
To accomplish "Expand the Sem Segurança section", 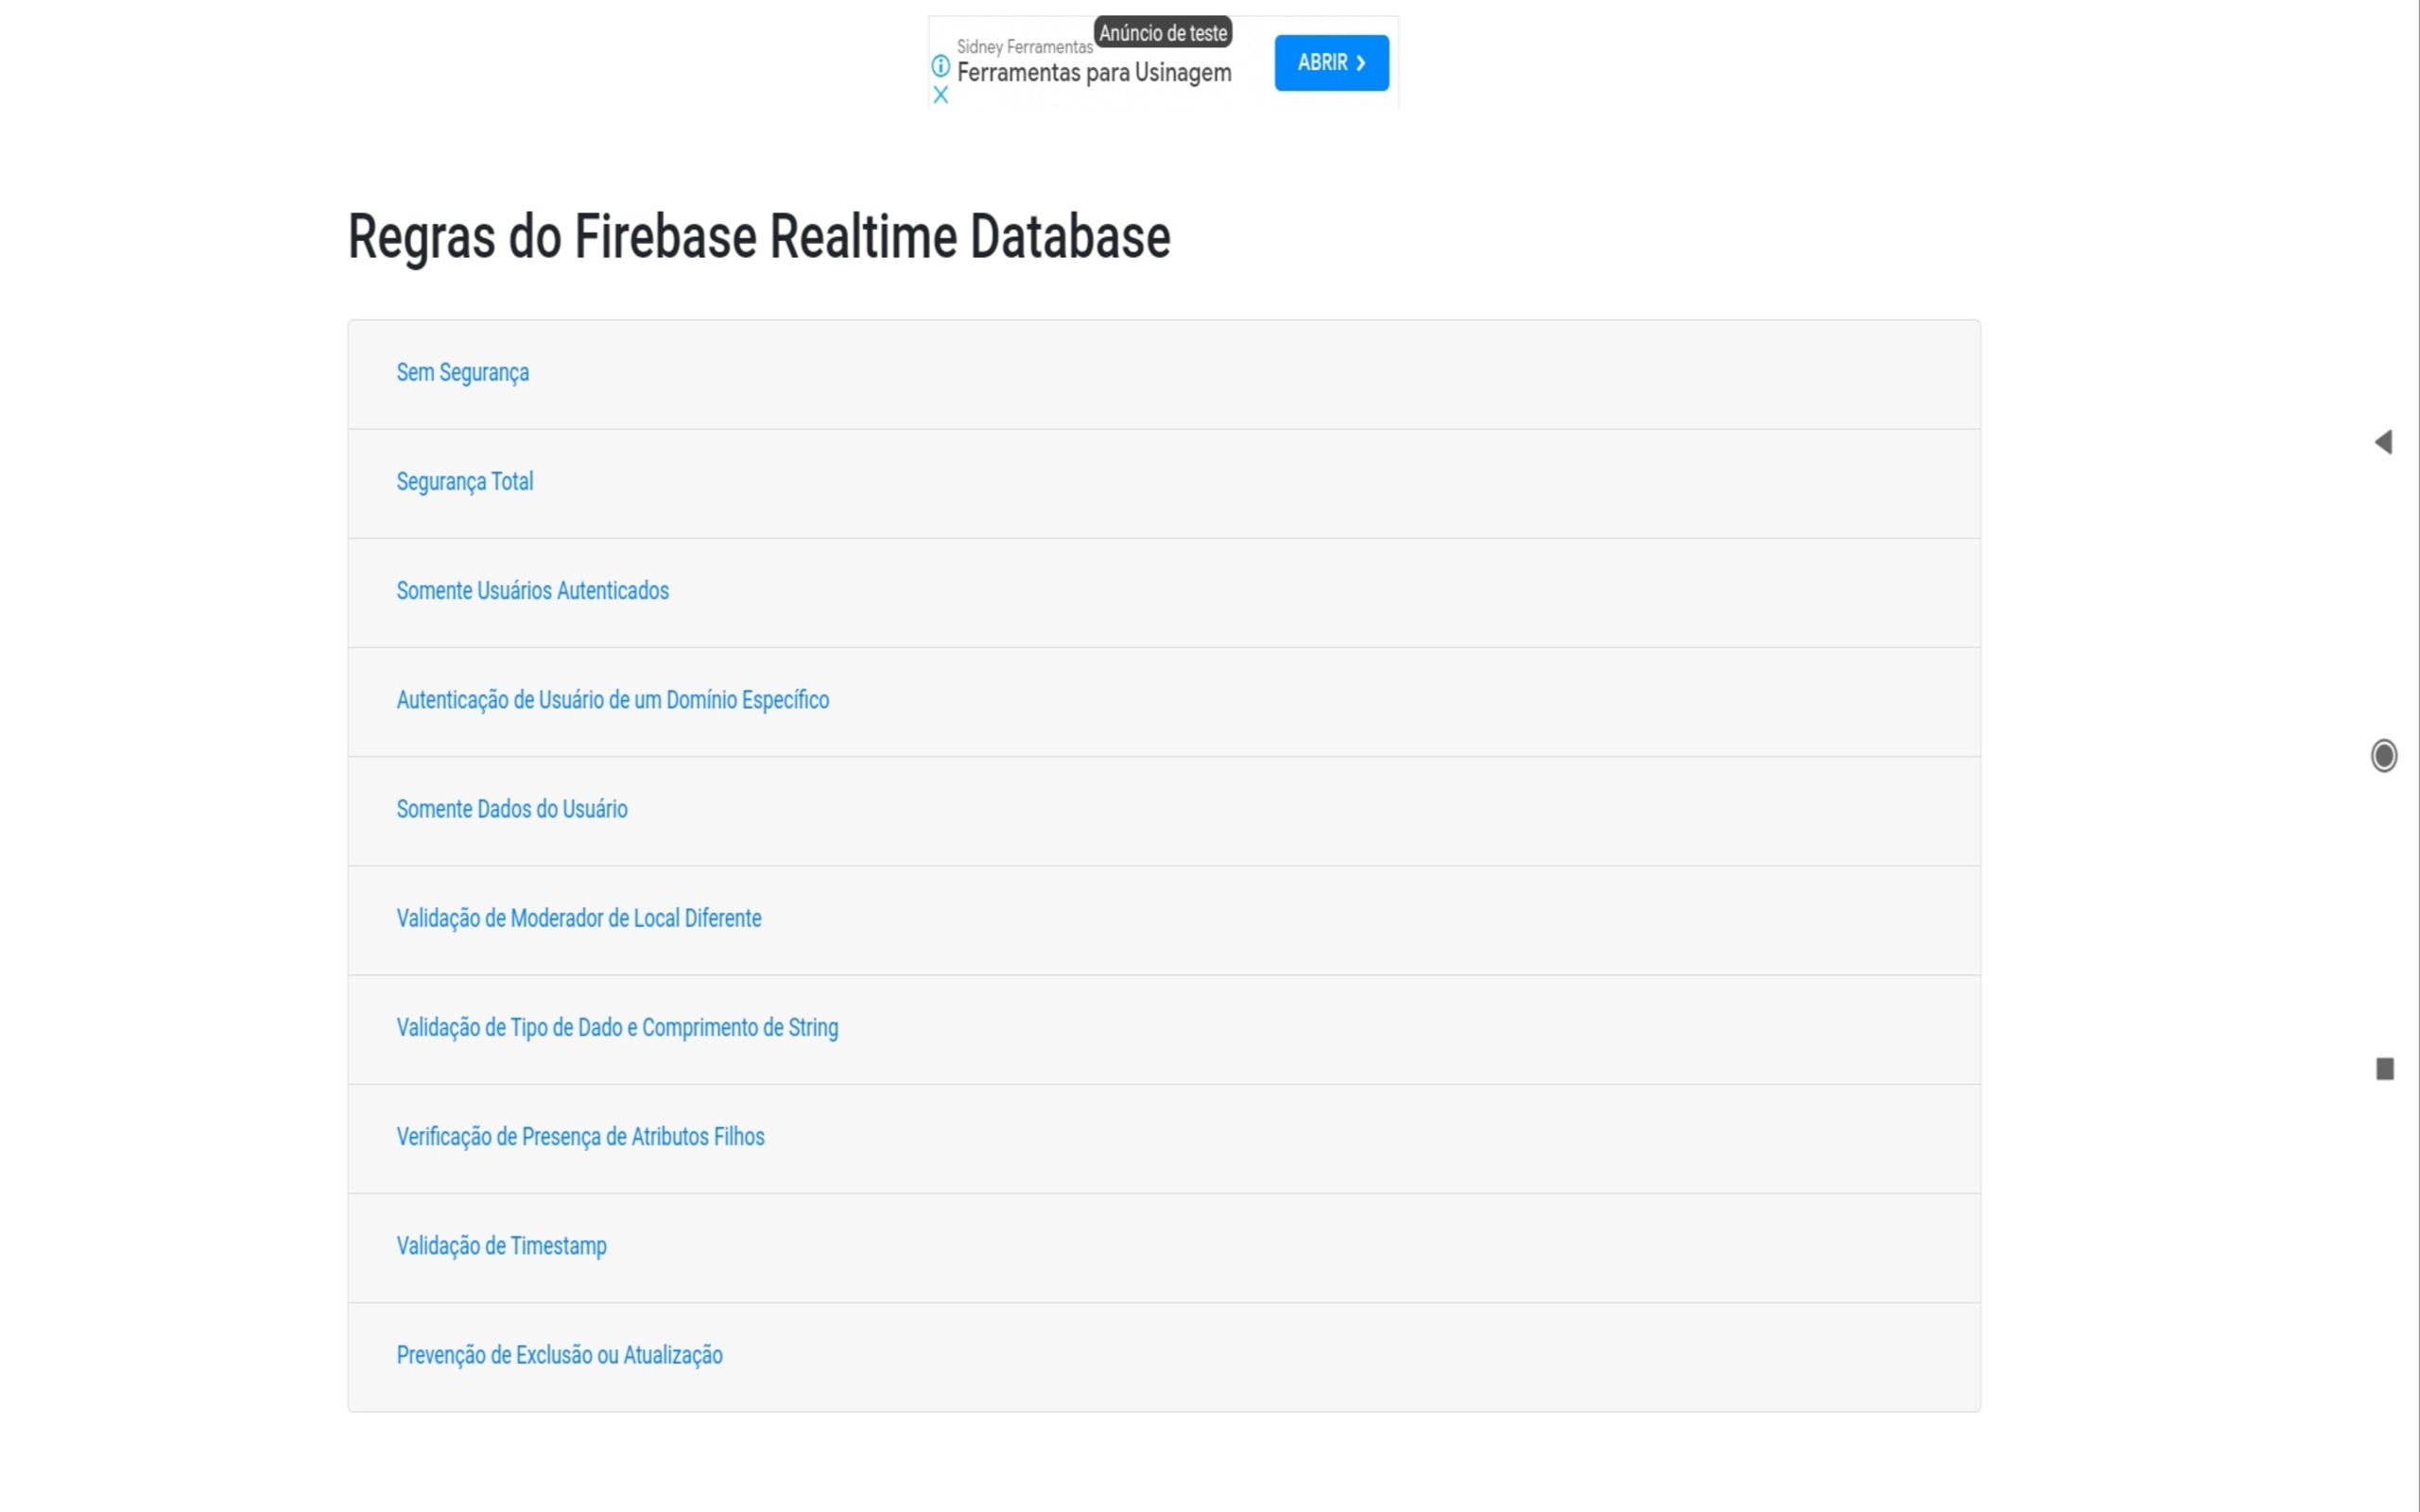I will tap(462, 372).
